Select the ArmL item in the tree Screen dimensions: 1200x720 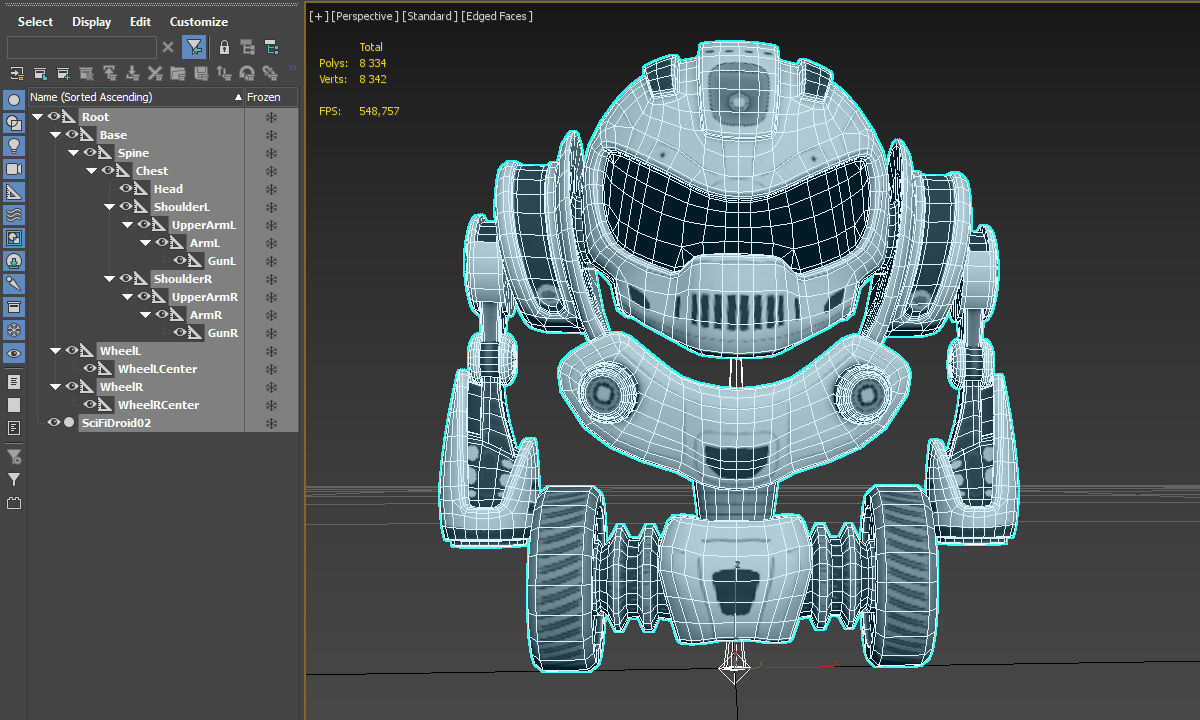pyautogui.click(x=204, y=243)
